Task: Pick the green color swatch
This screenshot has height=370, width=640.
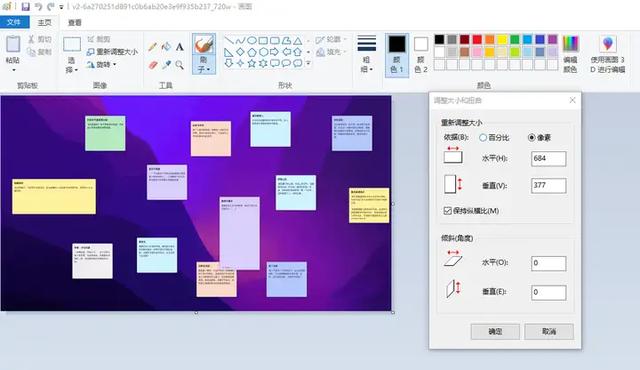Action: pyautogui.click(x=515, y=39)
